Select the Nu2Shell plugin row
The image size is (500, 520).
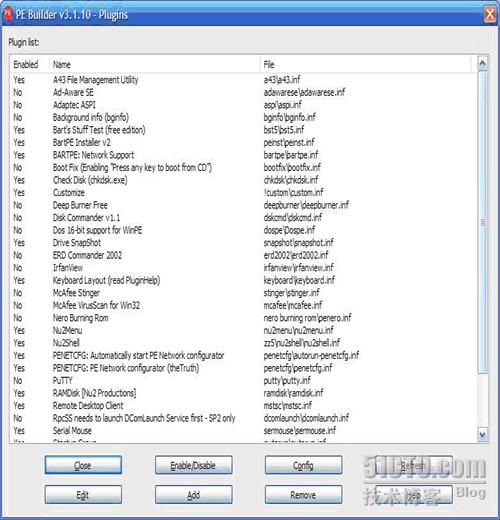(x=243, y=343)
